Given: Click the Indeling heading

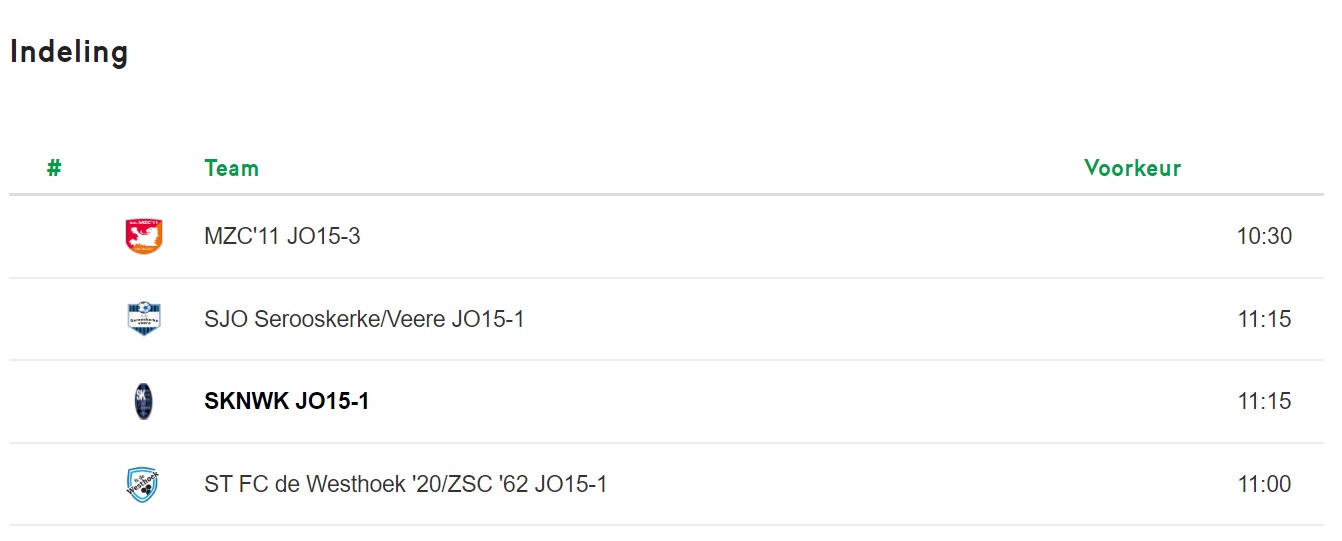Looking at the screenshot, I should point(69,52).
